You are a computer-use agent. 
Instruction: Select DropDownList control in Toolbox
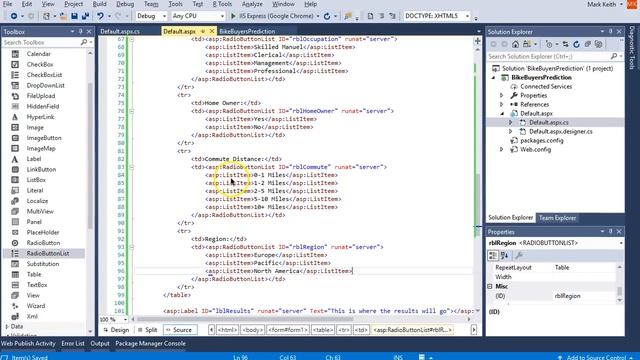point(45,85)
